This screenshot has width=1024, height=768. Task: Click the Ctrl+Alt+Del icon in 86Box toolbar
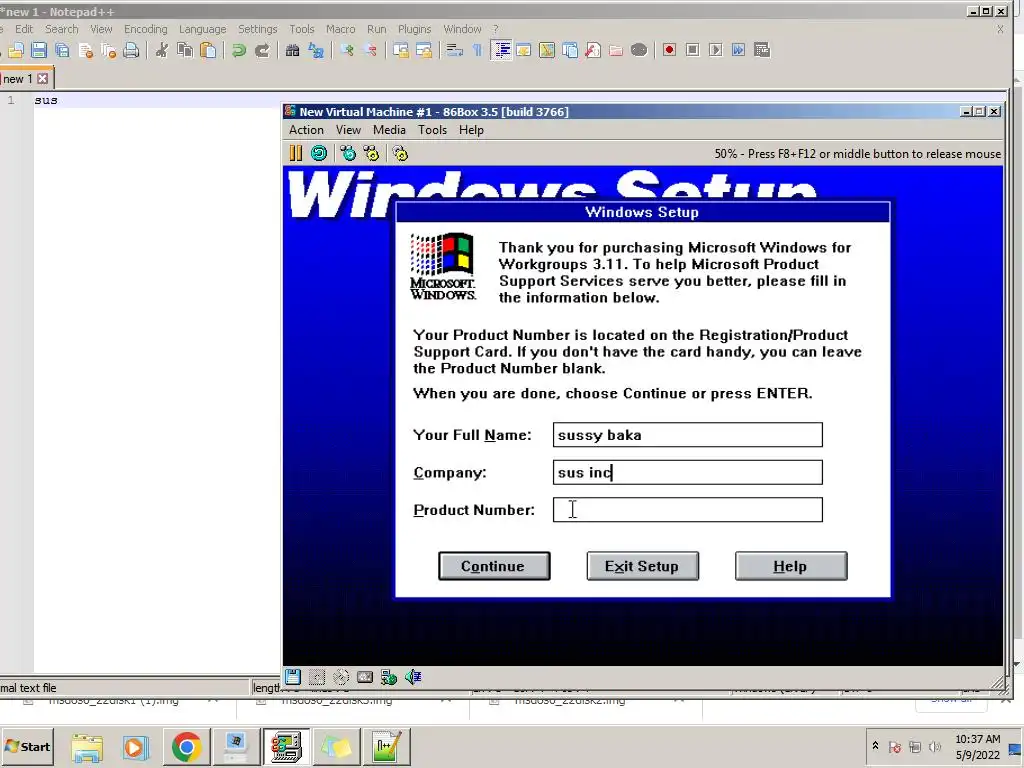[x=348, y=153]
